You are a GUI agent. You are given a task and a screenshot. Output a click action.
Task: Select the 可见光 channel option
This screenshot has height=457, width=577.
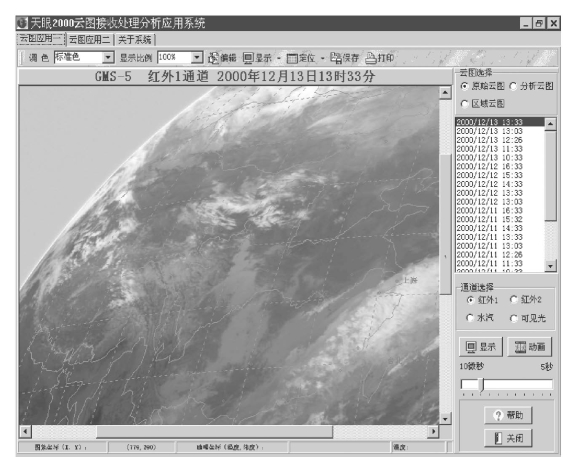514,318
